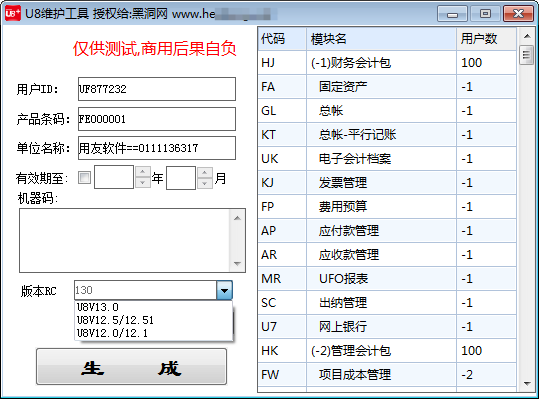Click the 用户ID input field

tap(157, 89)
